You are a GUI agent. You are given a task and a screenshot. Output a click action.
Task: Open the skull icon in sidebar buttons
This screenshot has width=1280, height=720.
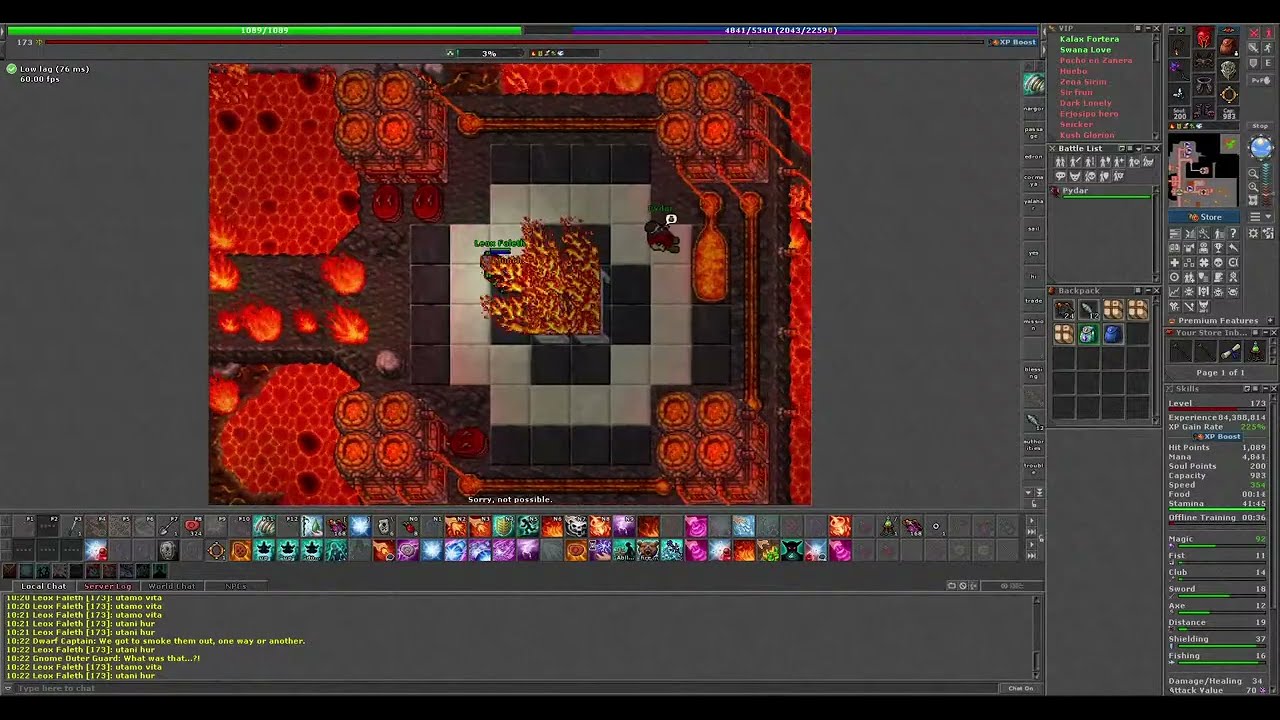[1218, 263]
